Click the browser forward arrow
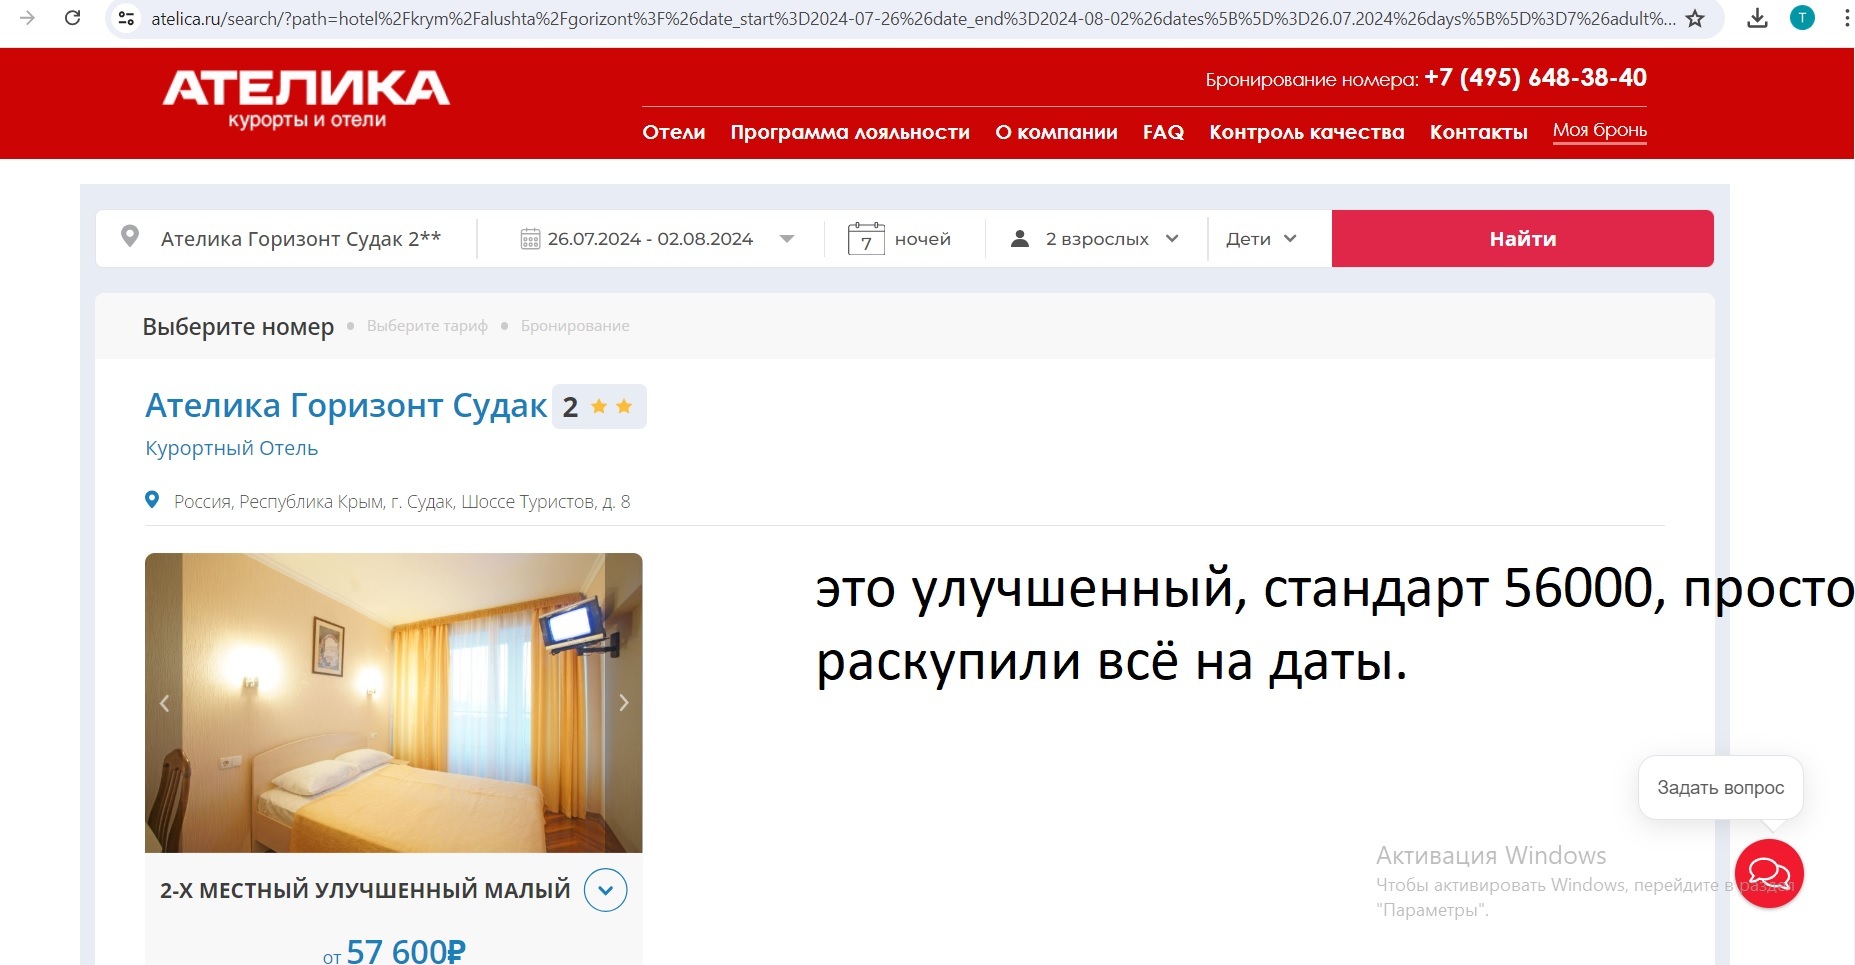1855x965 pixels. pyautogui.click(x=27, y=18)
